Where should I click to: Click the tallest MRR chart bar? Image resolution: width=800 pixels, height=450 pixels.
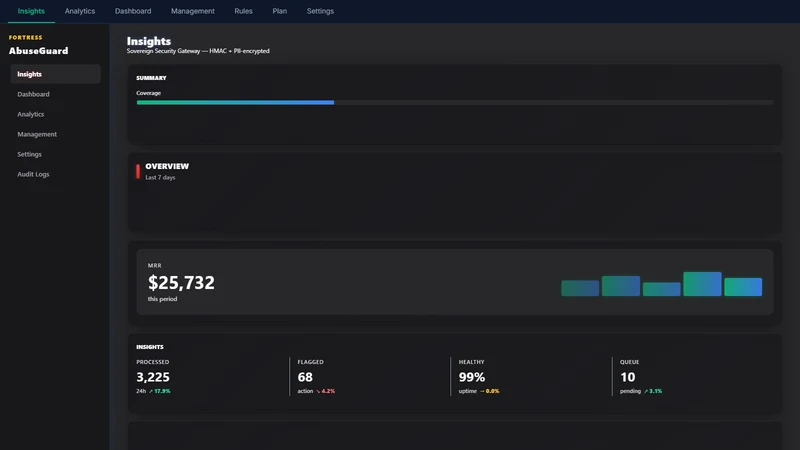[702, 284]
